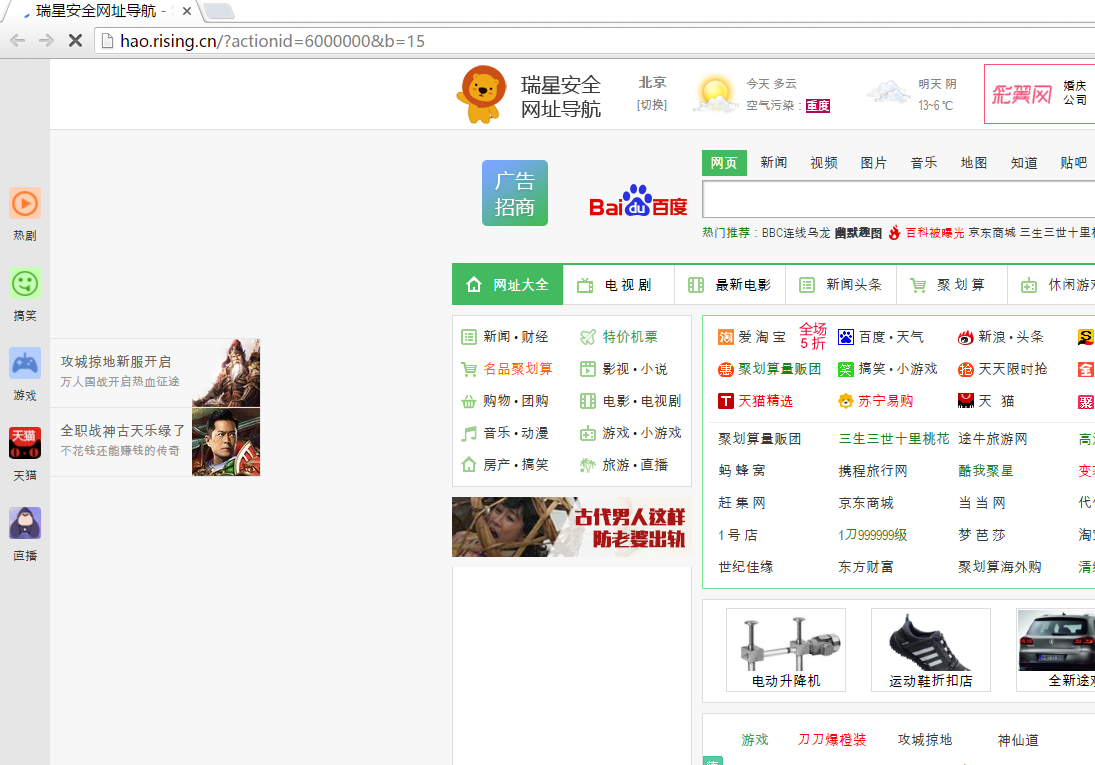Open the 全职战神古天乐绿了 ad
The image size is (1095, 765).
point(155,442)
